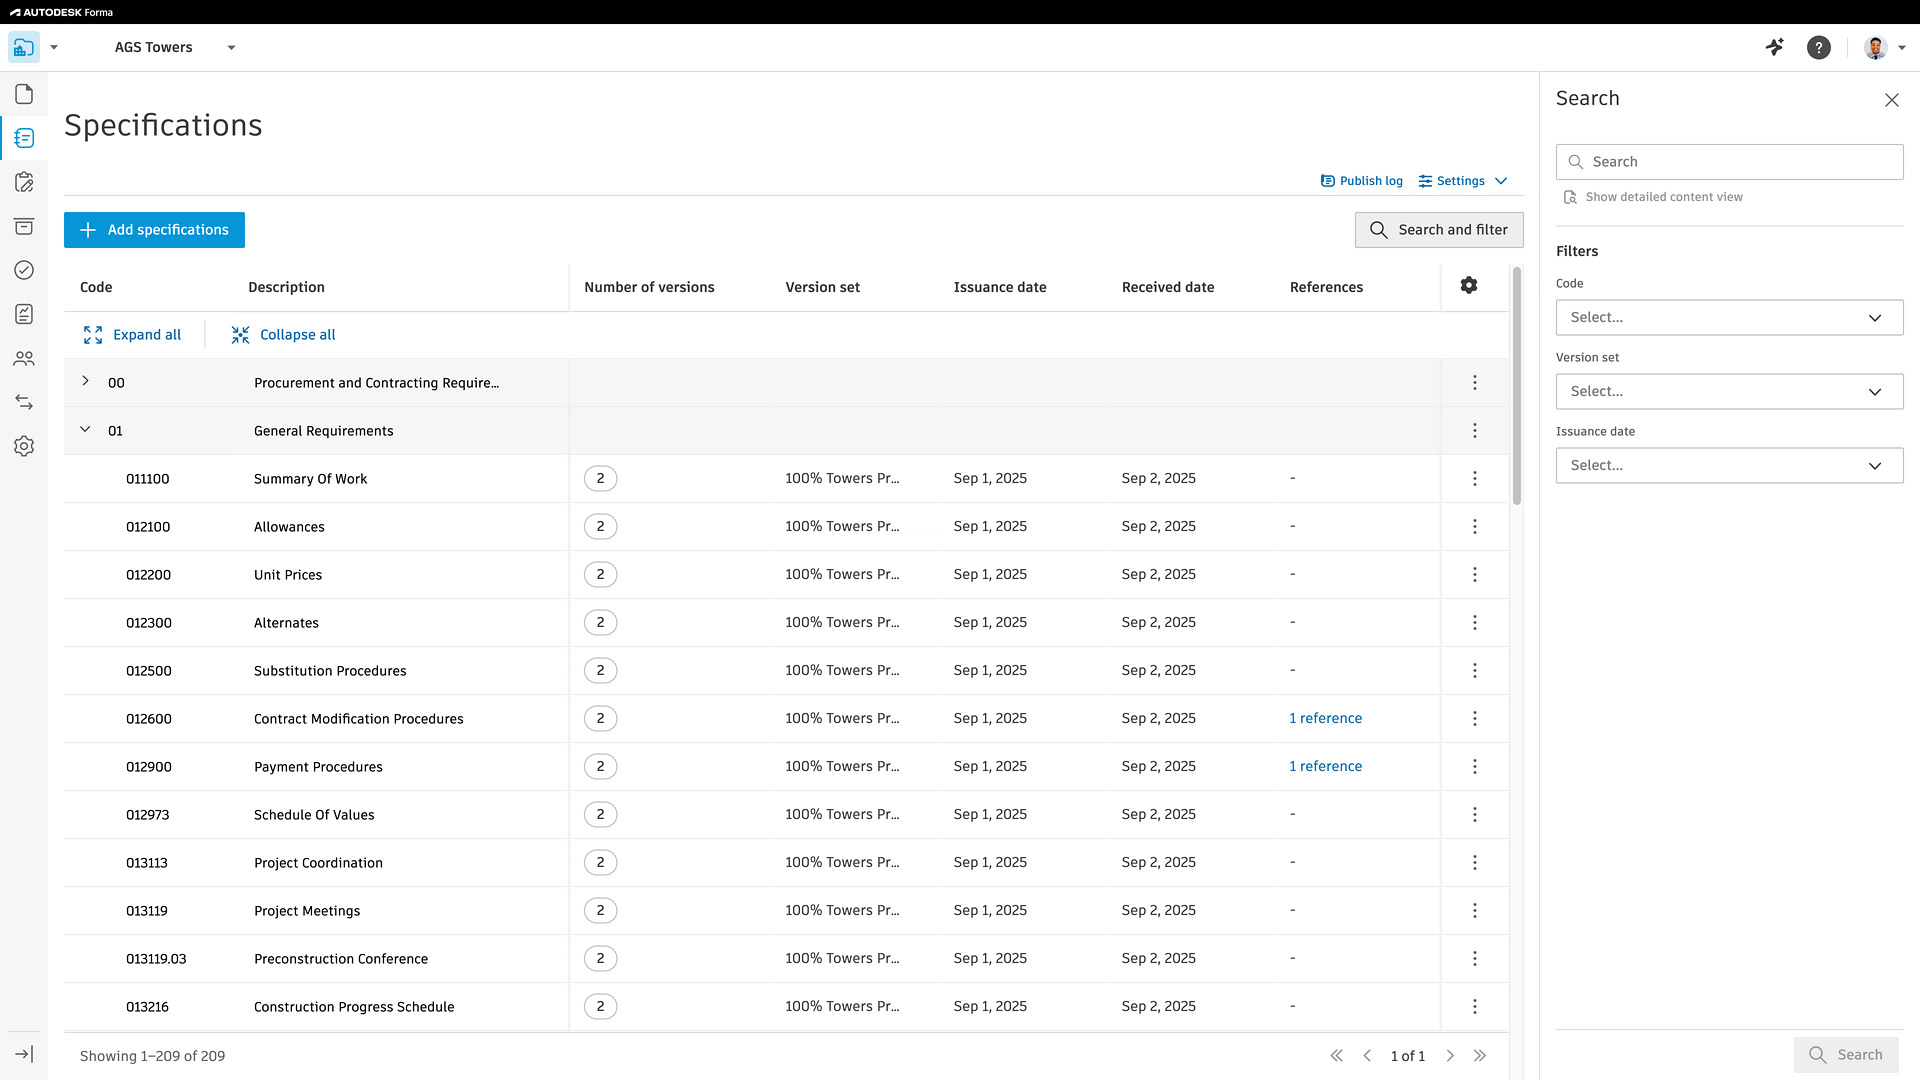
Task: Select Construction Progress Schedule row text
Action: (x=354, y=1007)
